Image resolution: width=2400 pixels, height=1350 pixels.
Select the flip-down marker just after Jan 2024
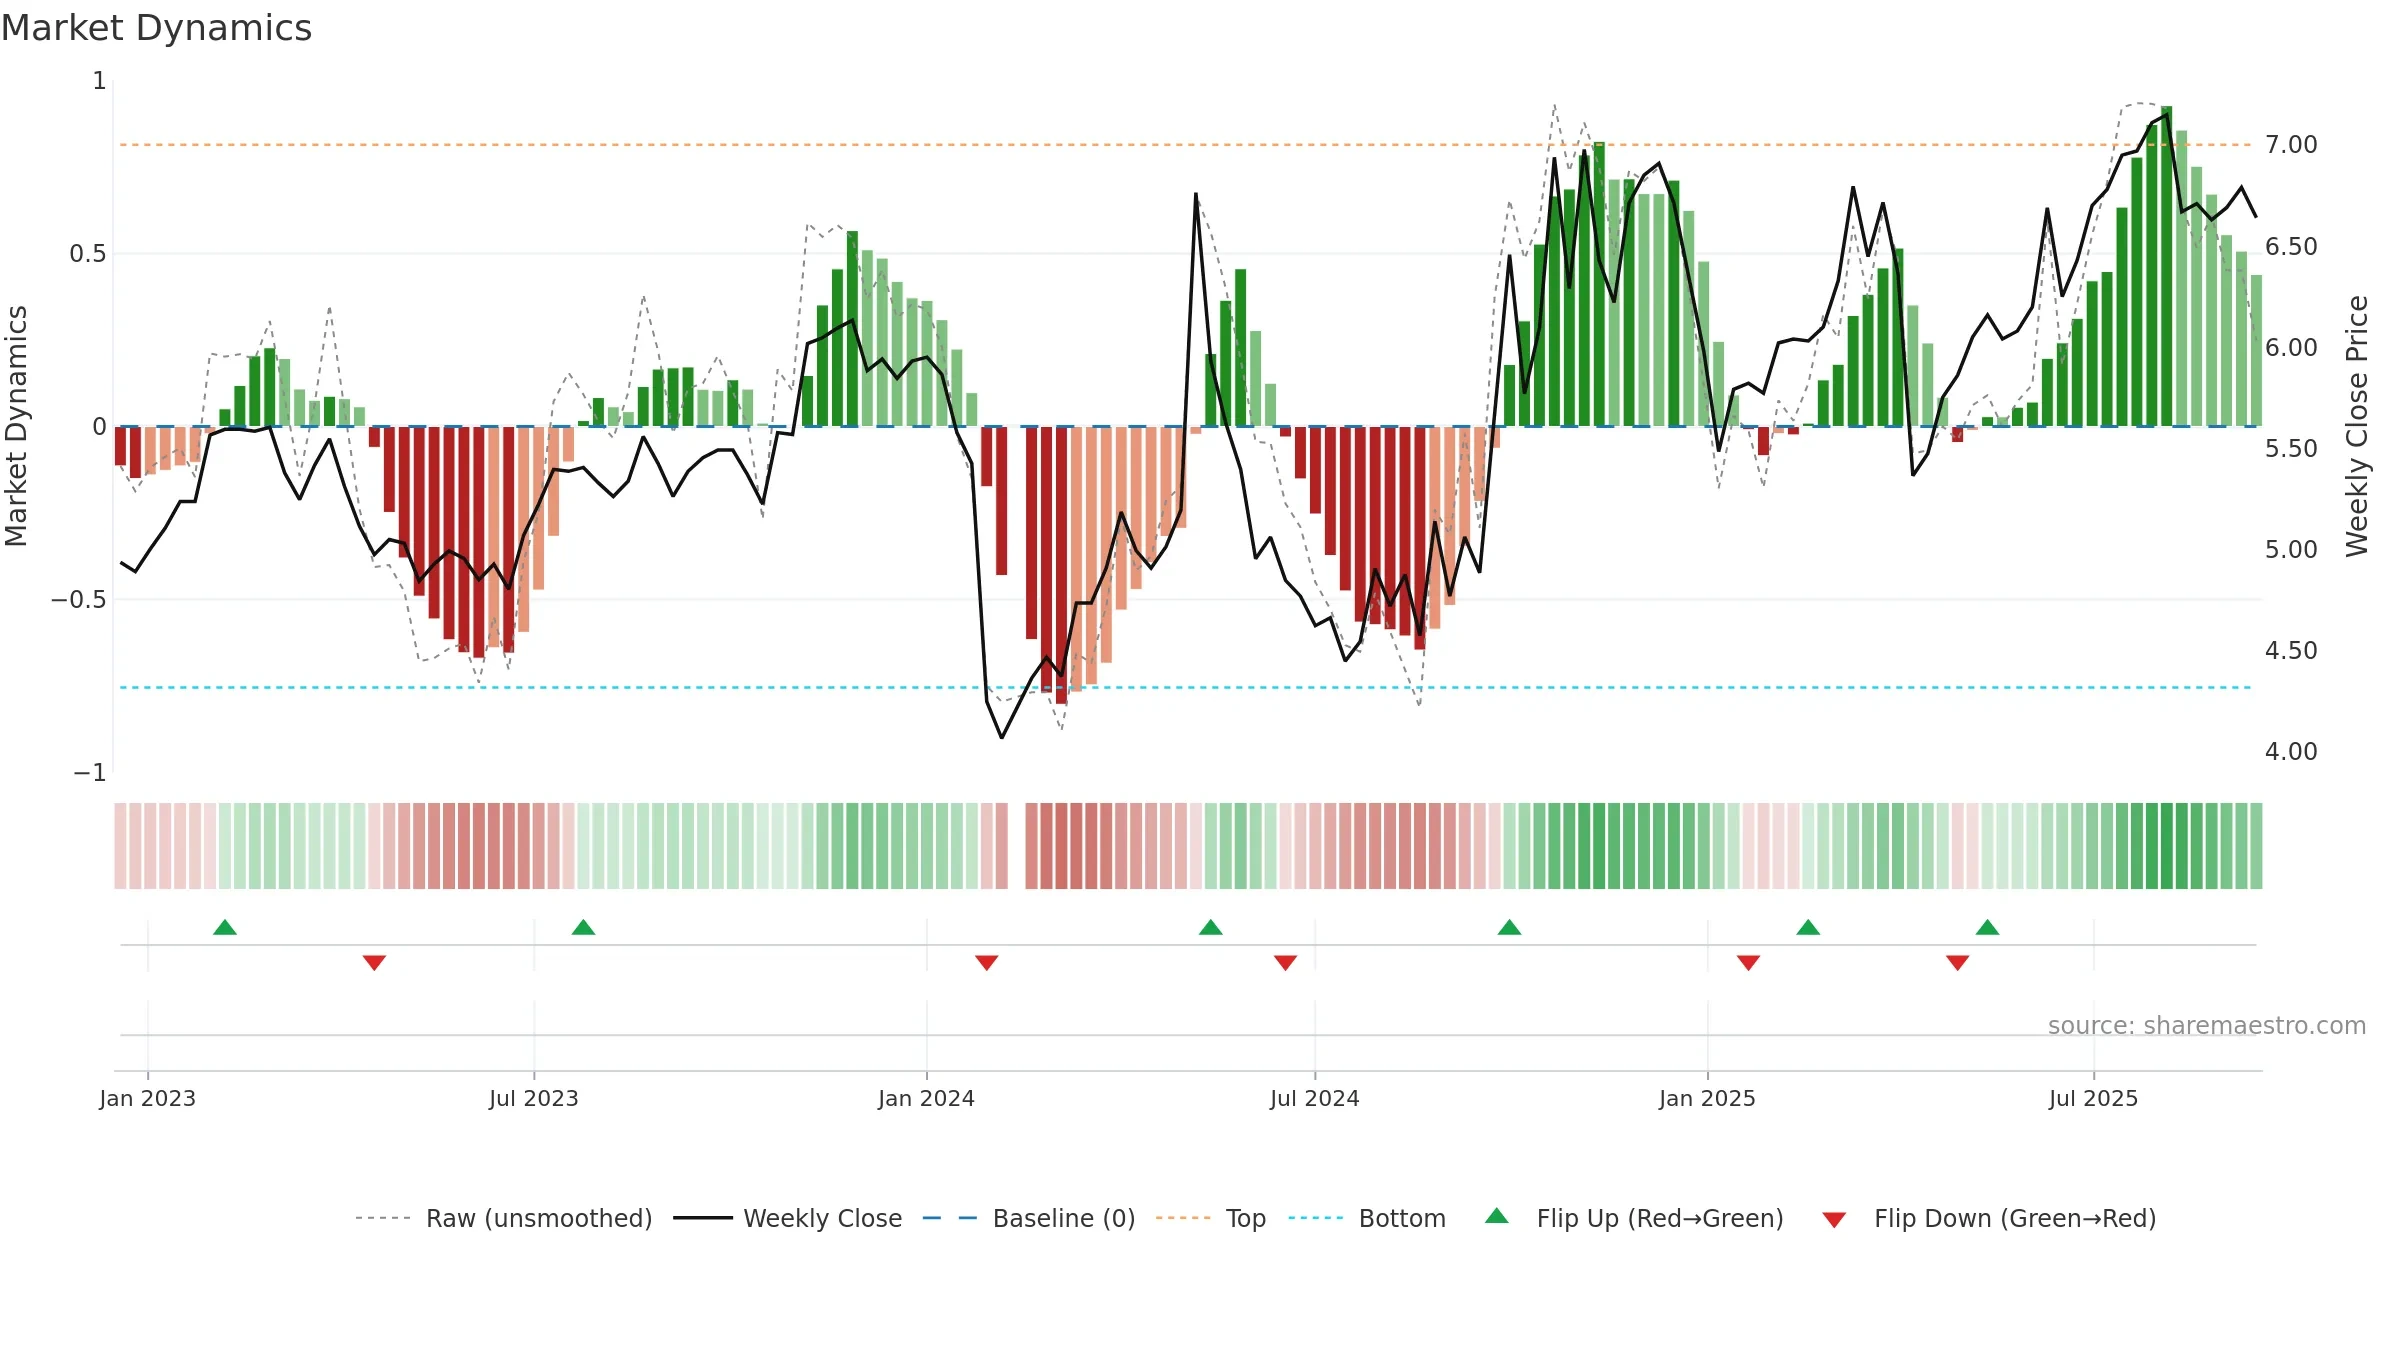[x=987, y=962]
